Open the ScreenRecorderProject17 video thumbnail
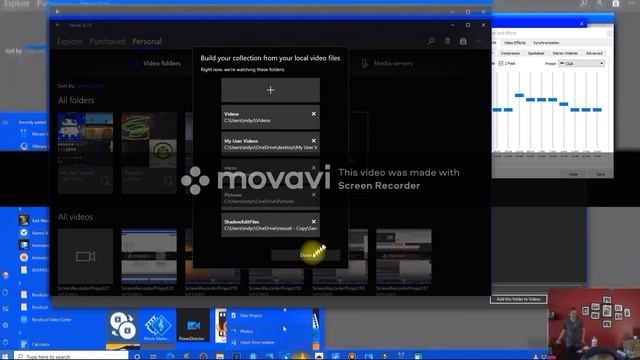Screen dimensions: 640x360 click(404, 256)
